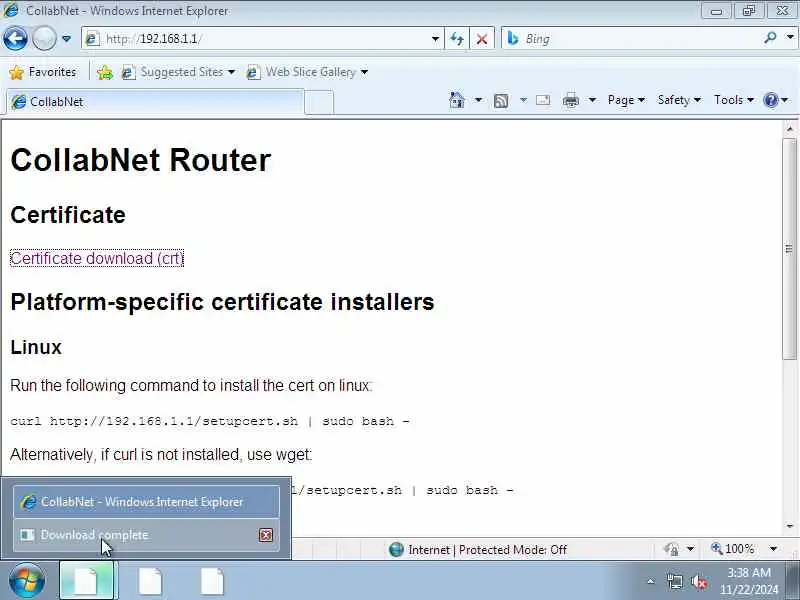Expand the address bar autocomplete dropdown

click(435, 39)
